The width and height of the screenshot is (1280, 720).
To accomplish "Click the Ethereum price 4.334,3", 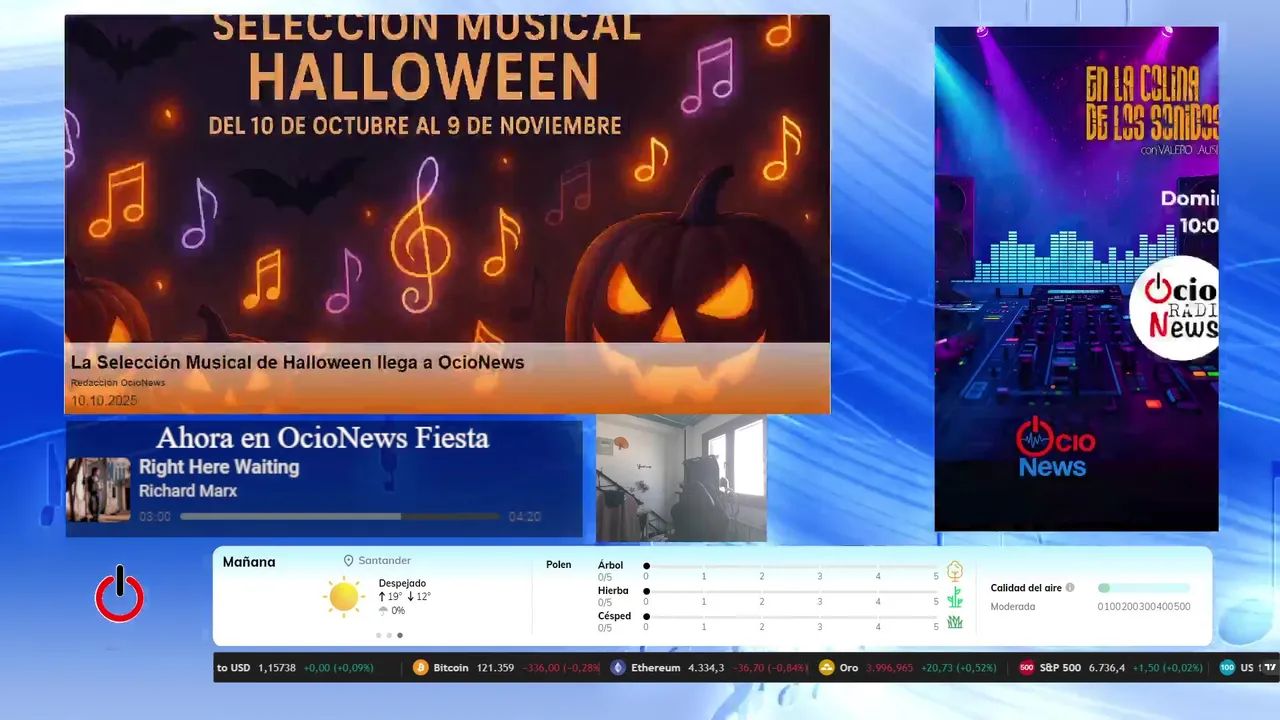I will point(706,668).
